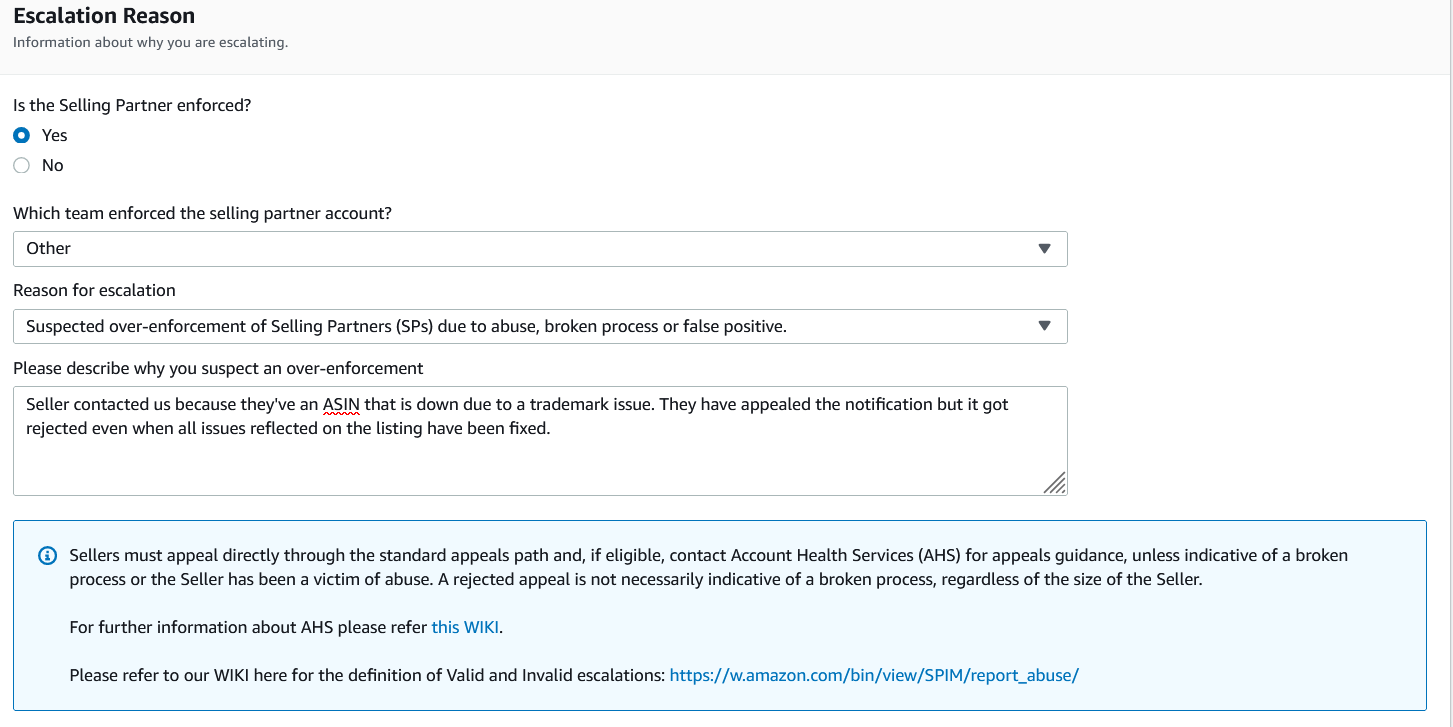Select the Yes radio button
1453x727 pixels.
point(22,135)
